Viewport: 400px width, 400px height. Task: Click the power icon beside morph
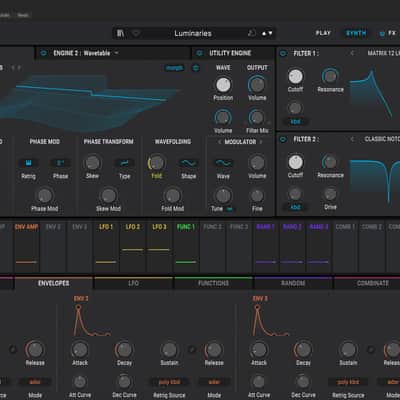tap(196, 68)
